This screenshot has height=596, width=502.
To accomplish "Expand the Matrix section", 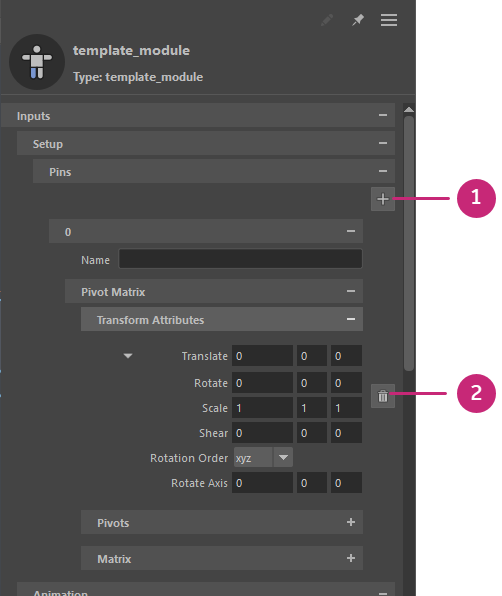I will (x=351, y=558).
